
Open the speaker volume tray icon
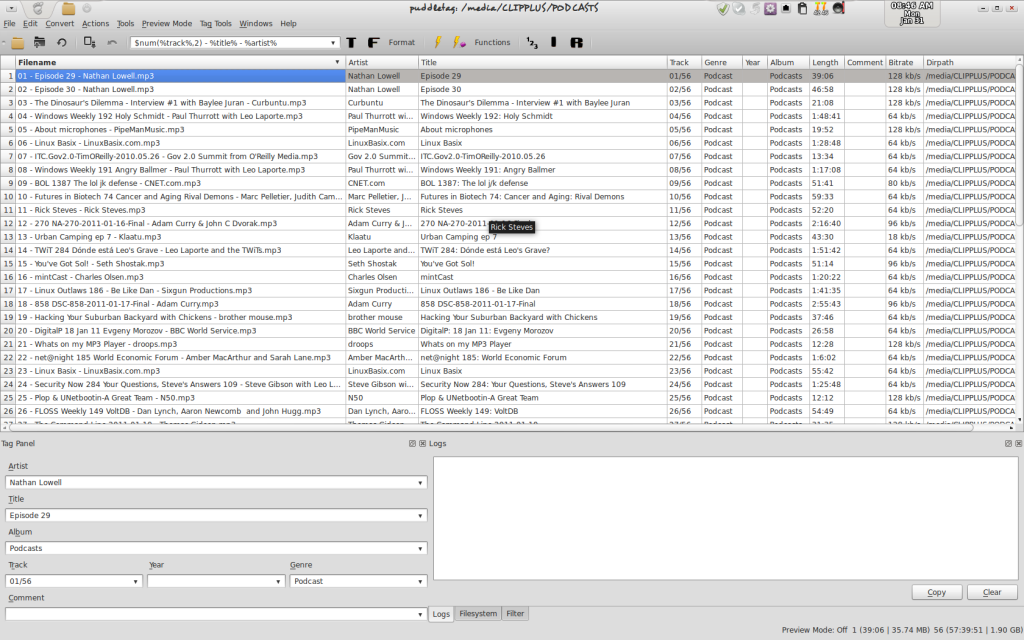click(838, 9)
